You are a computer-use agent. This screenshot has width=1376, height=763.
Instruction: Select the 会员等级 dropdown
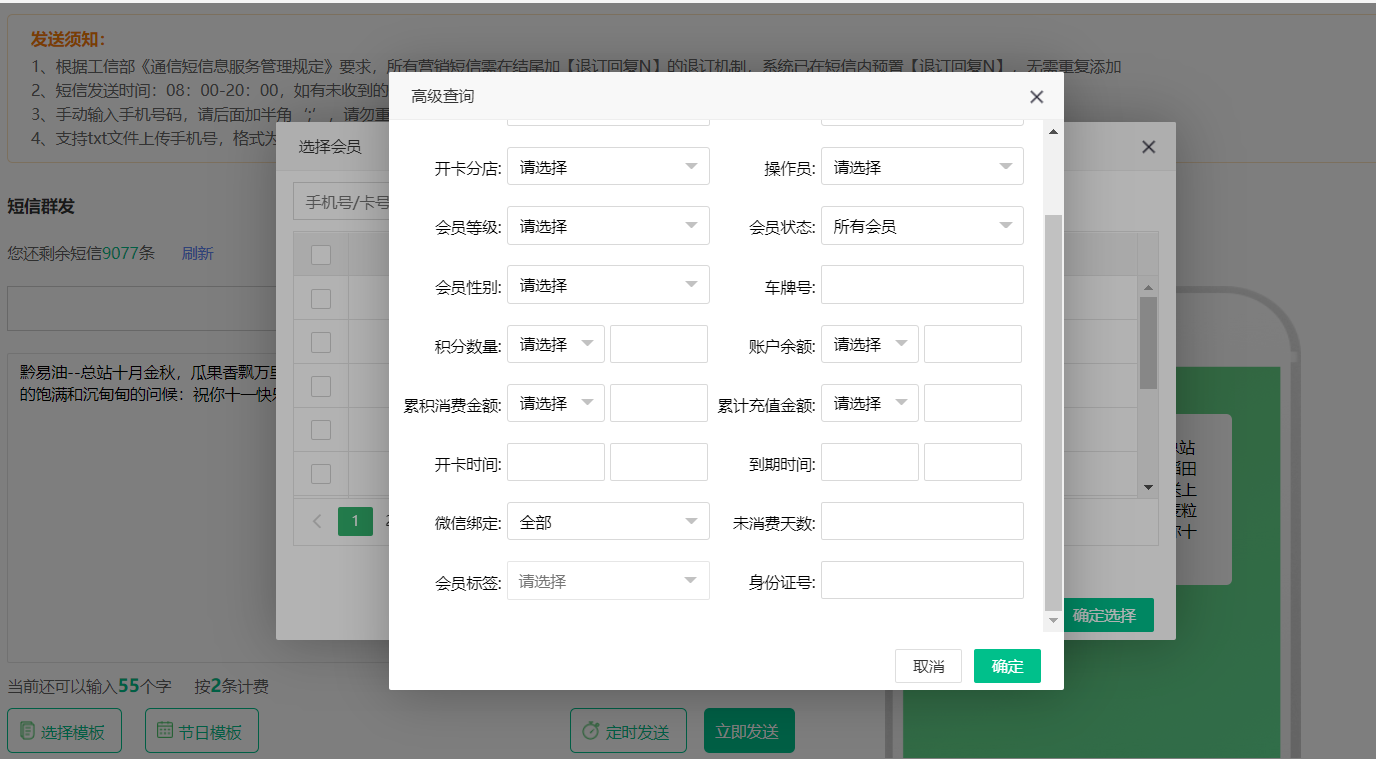coord(608,225)
